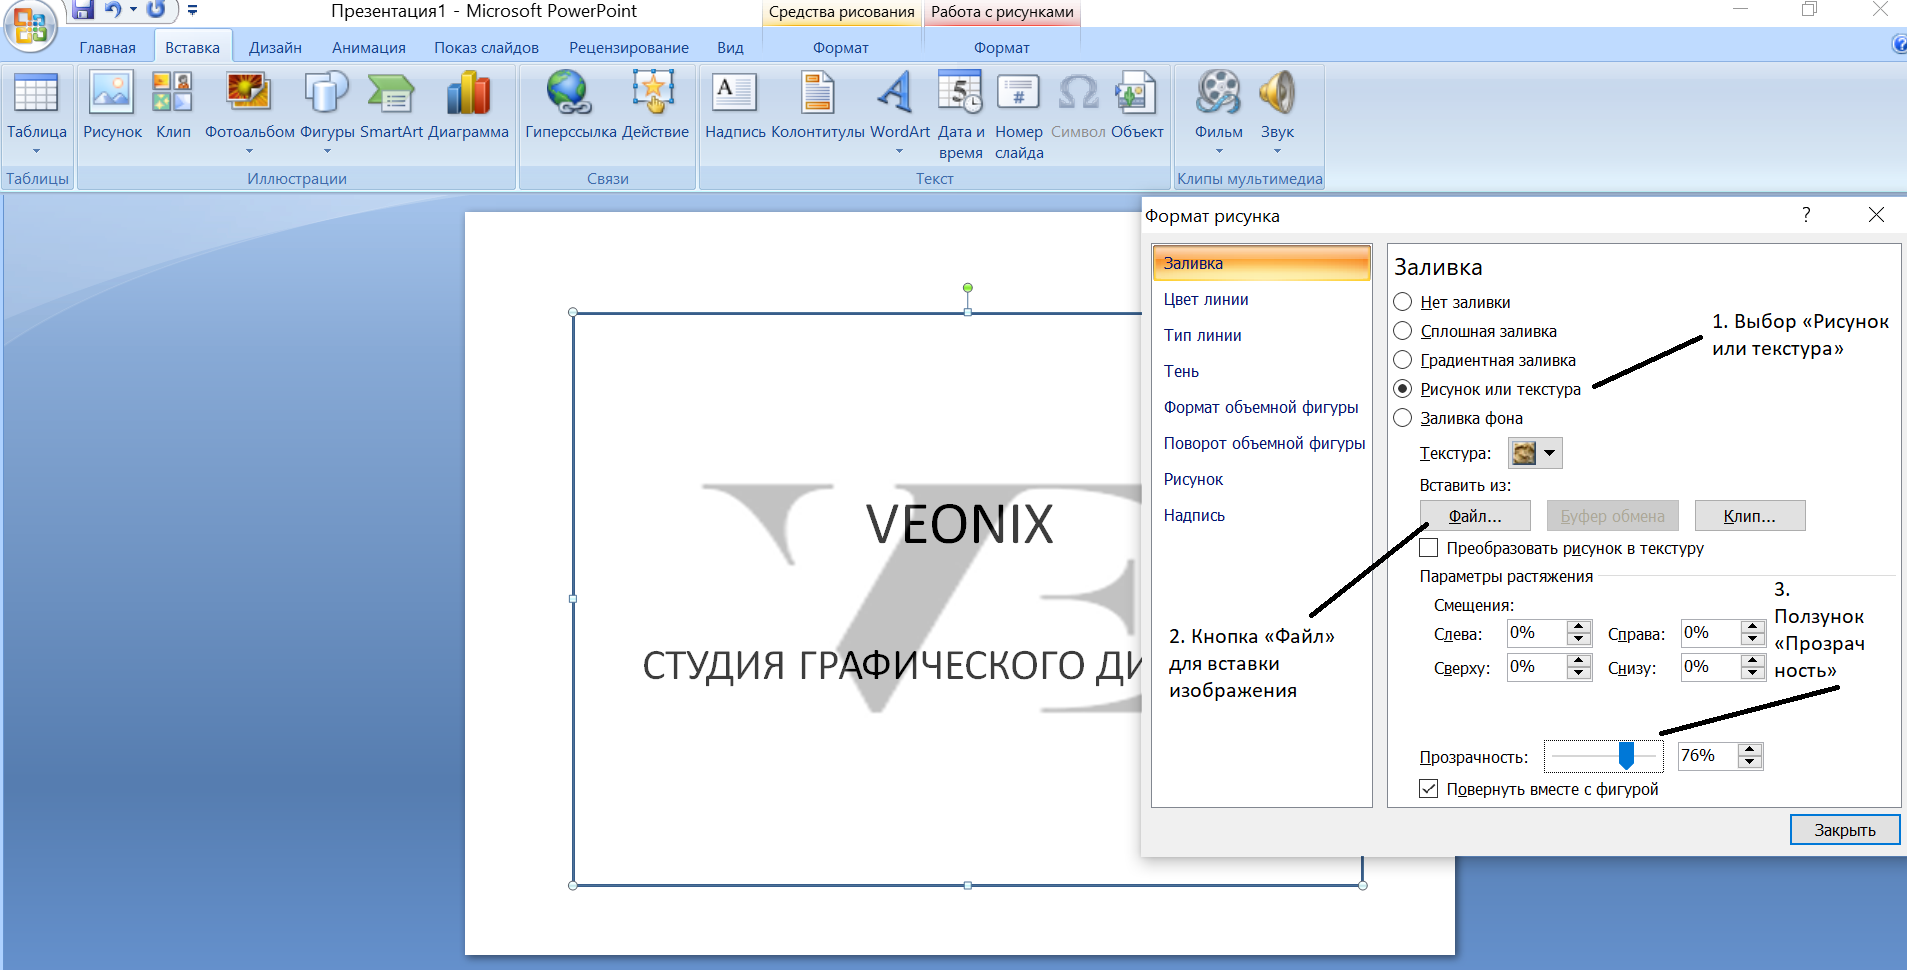Expand the Фотоальбом dropdown arrow

click(249, 151)
